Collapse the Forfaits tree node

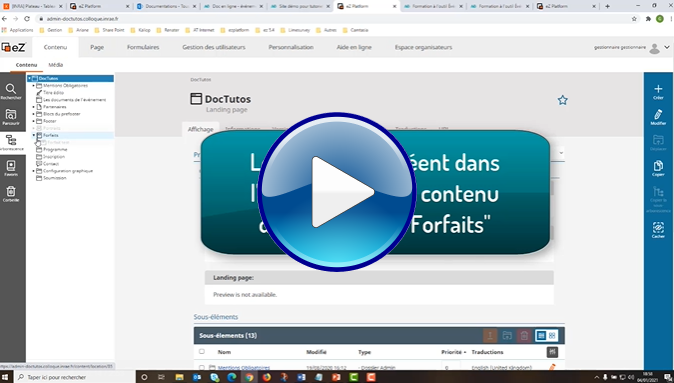click(x=34, y=135)
